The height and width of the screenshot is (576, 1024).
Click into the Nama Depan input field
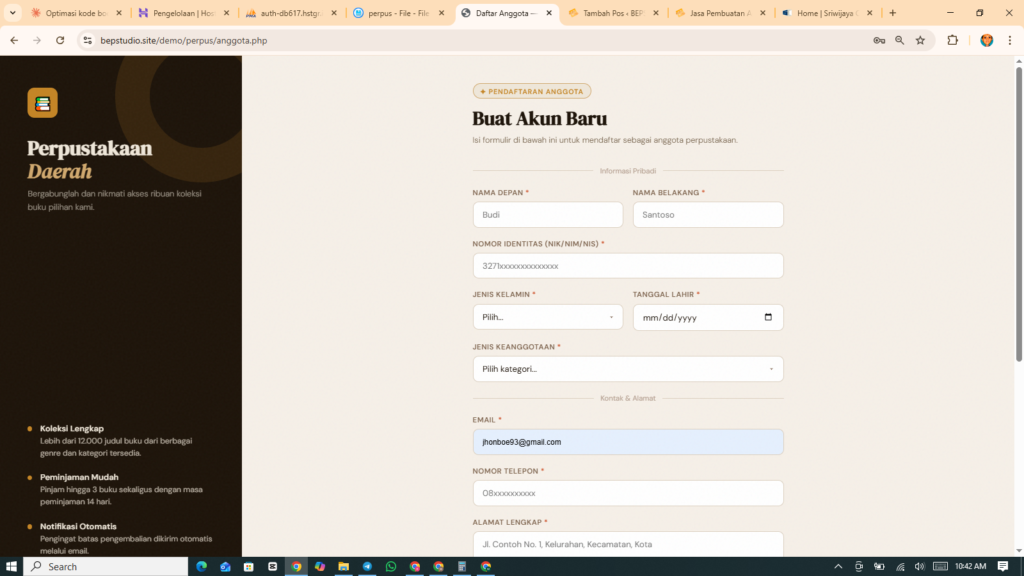coord(547,214)
